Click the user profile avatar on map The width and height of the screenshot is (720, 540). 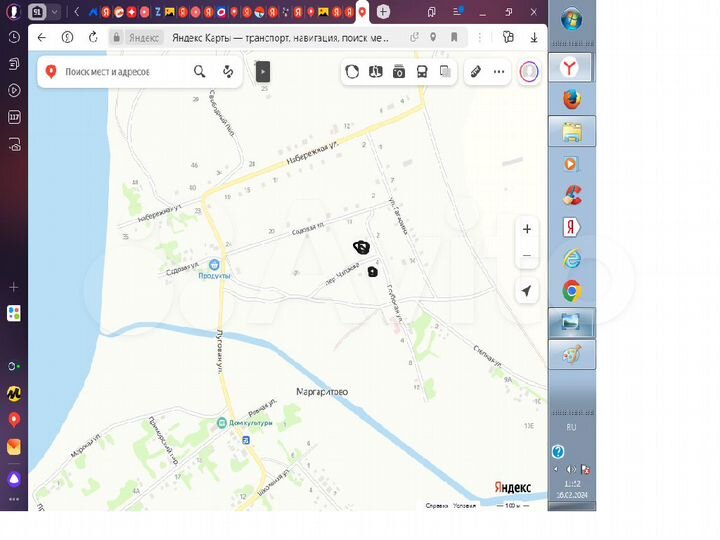pos(529,72)
